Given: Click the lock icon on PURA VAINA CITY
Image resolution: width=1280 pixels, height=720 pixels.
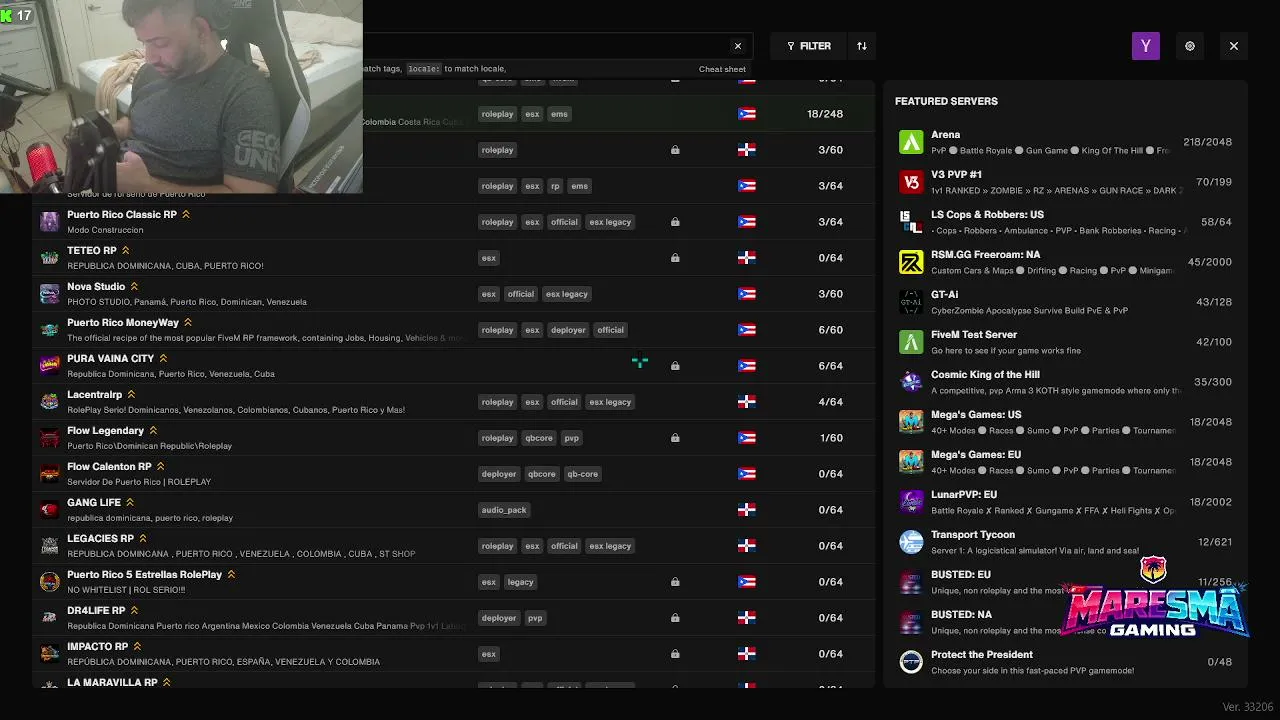Looking at the screenshot, I should (x=675, y=366).
